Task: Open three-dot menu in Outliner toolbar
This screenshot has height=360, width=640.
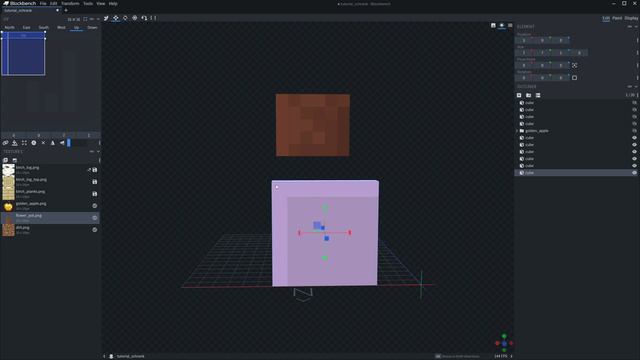Action: pyautogui.click(x=638, y=95)
